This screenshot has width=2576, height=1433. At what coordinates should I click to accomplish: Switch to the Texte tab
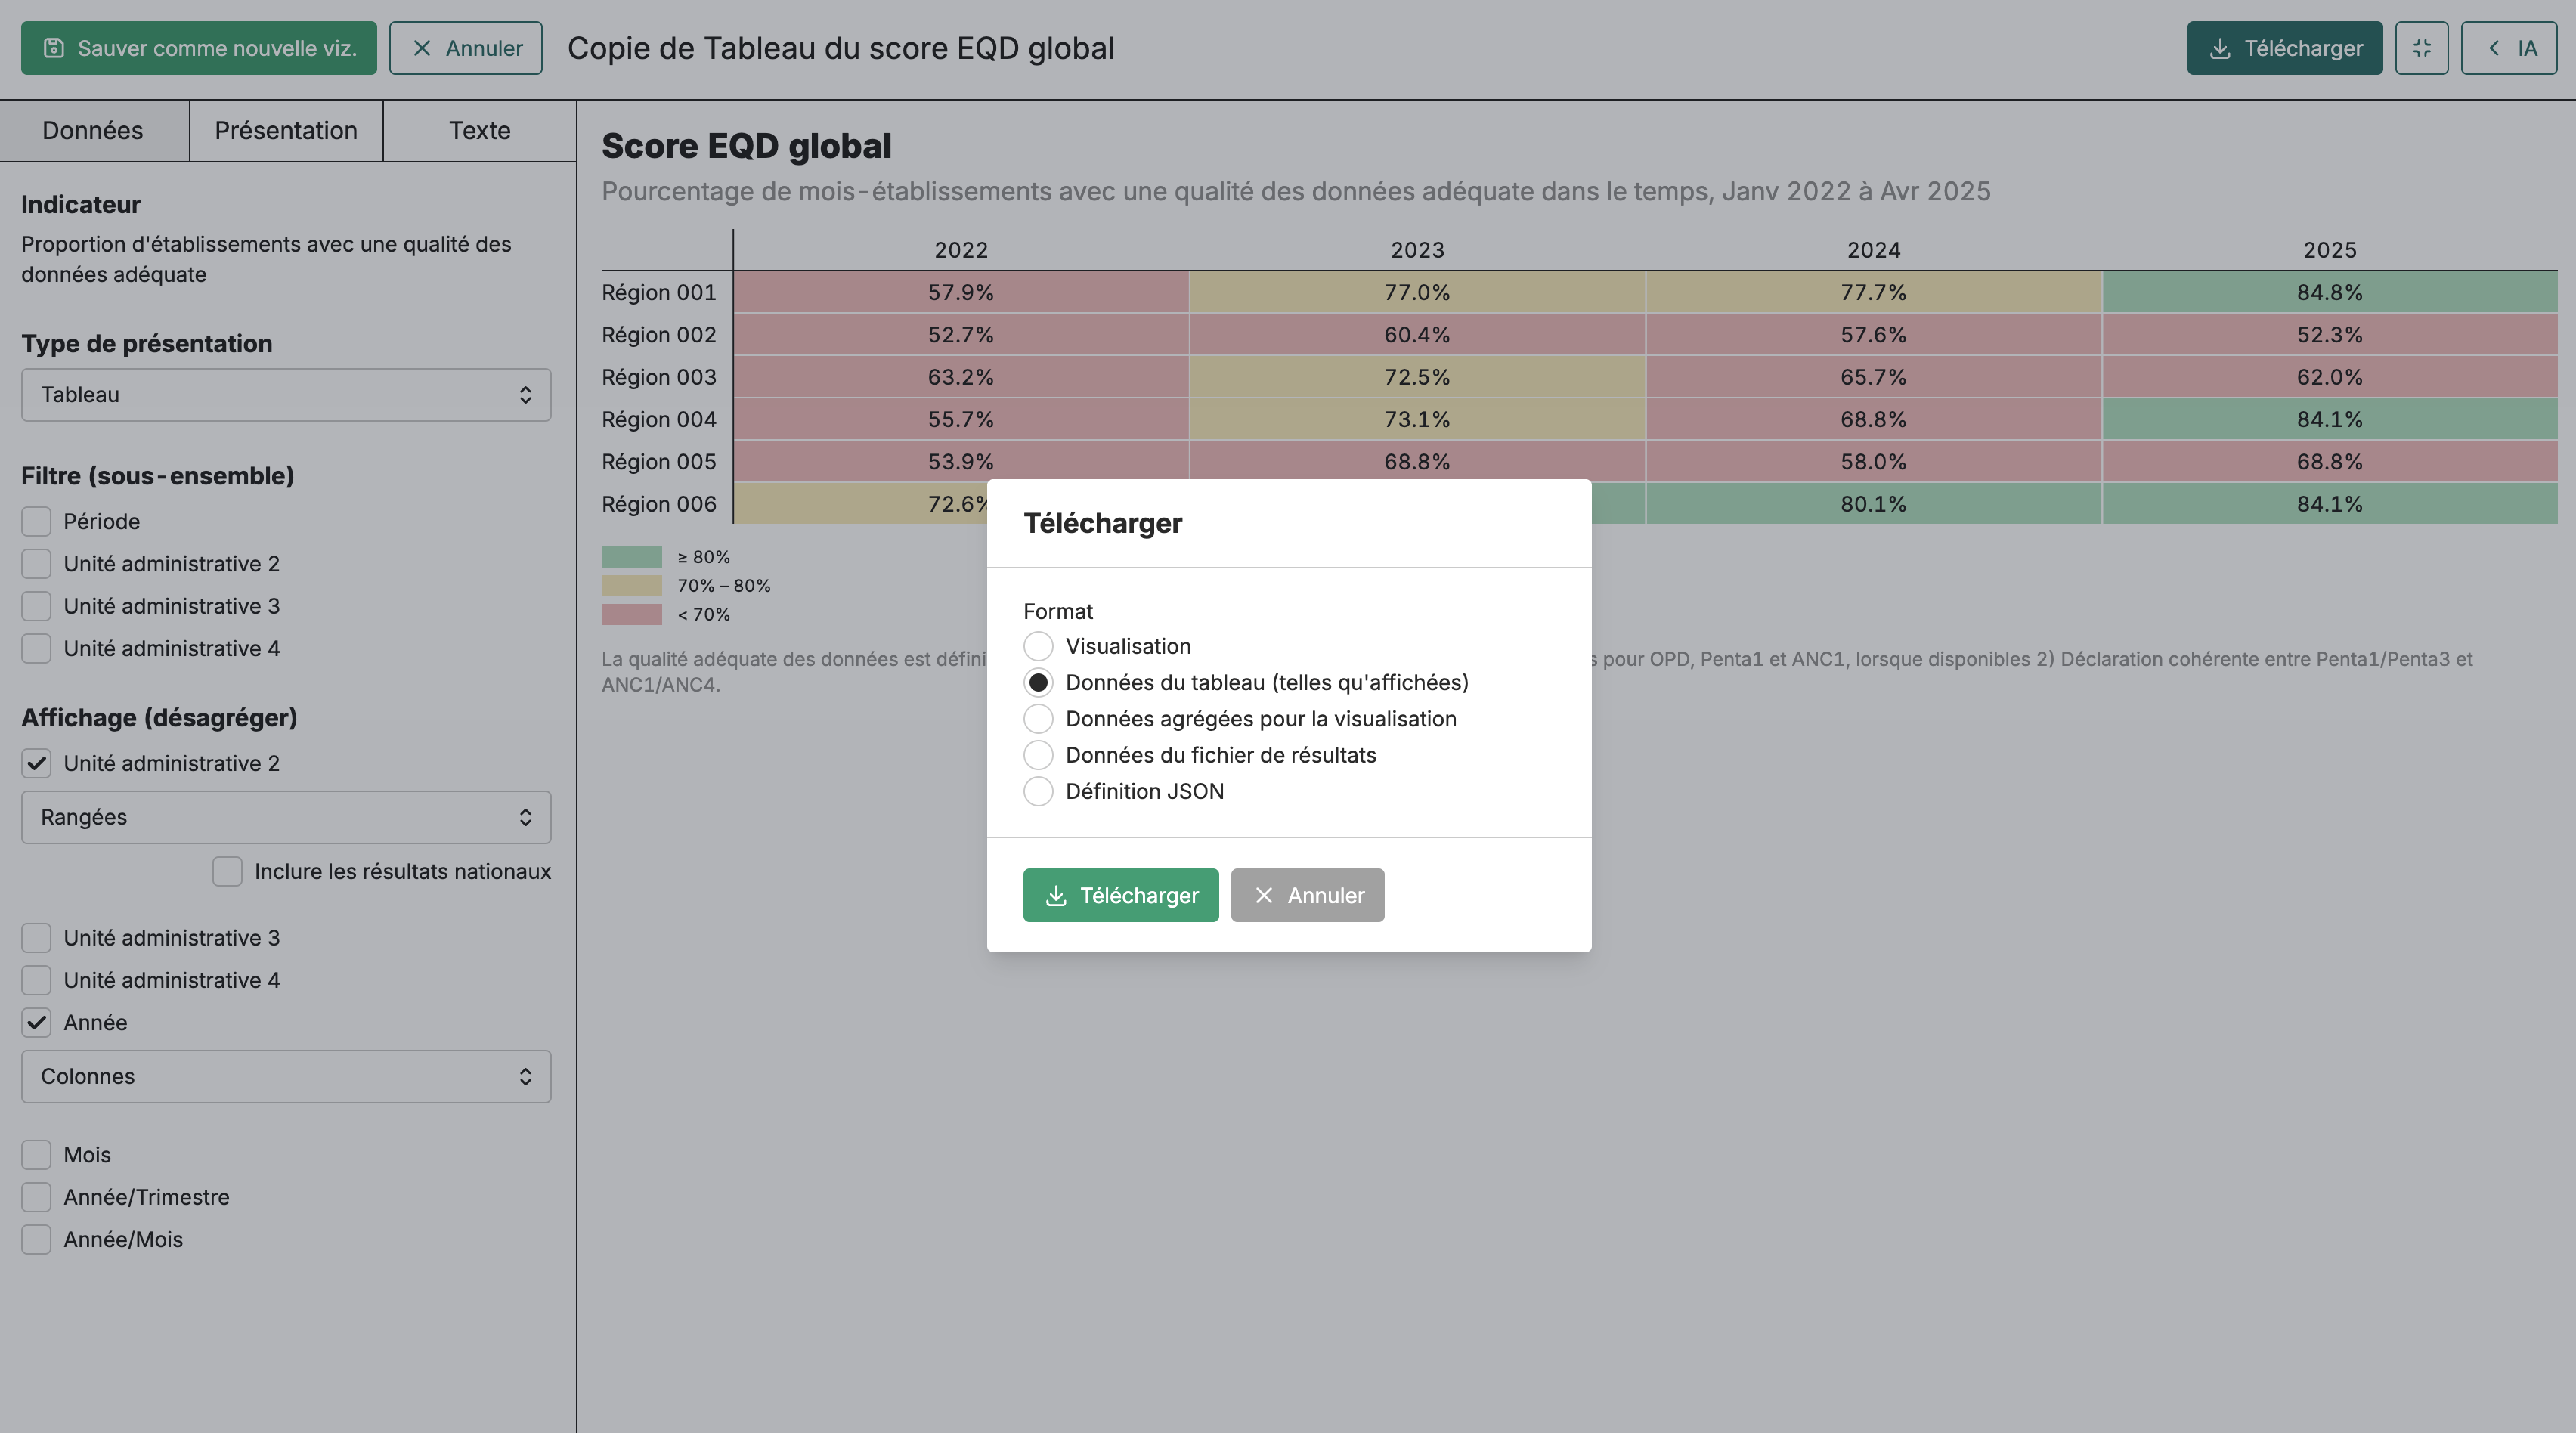tap(480, 130)
